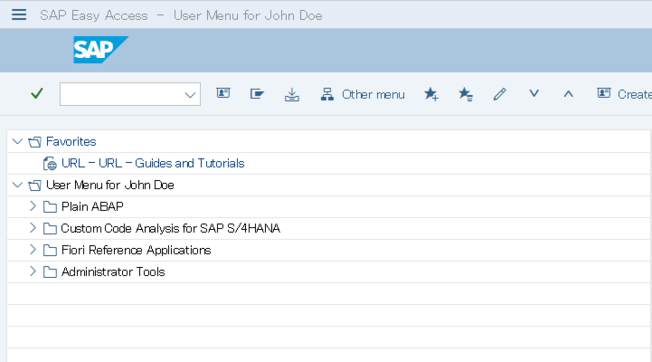This screenshot has width=652, height=362.
Task: Select Fiori Reference Applications folder item
Action: tap(136, 250)
